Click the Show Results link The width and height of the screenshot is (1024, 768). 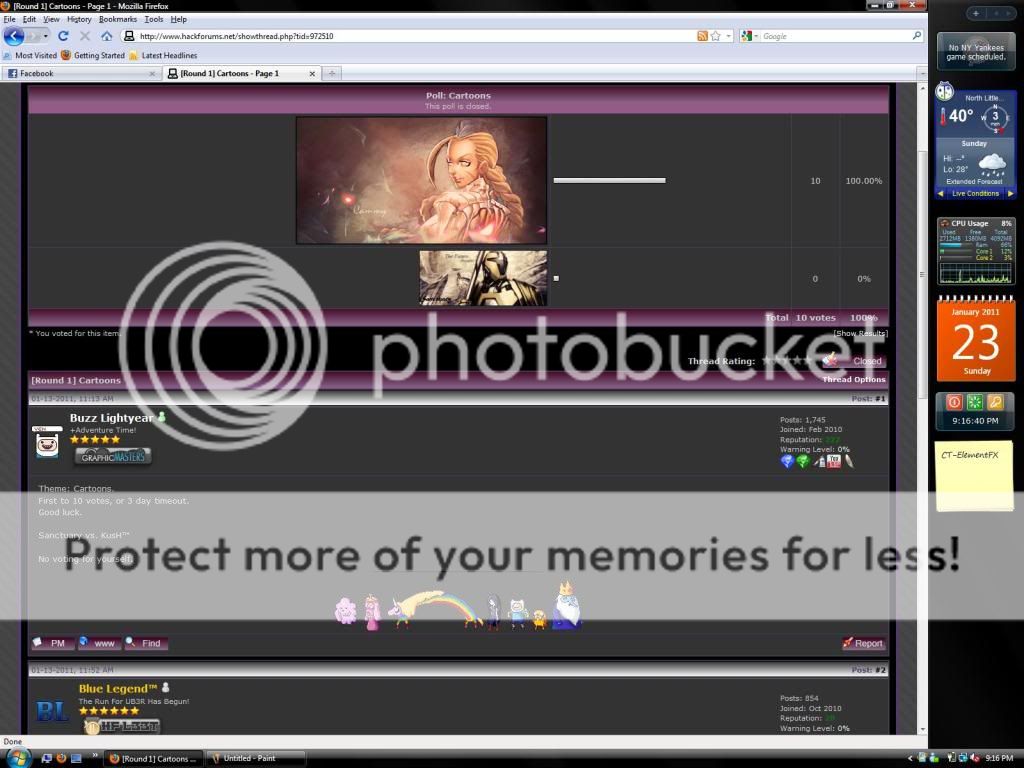[x=860, y=333]
